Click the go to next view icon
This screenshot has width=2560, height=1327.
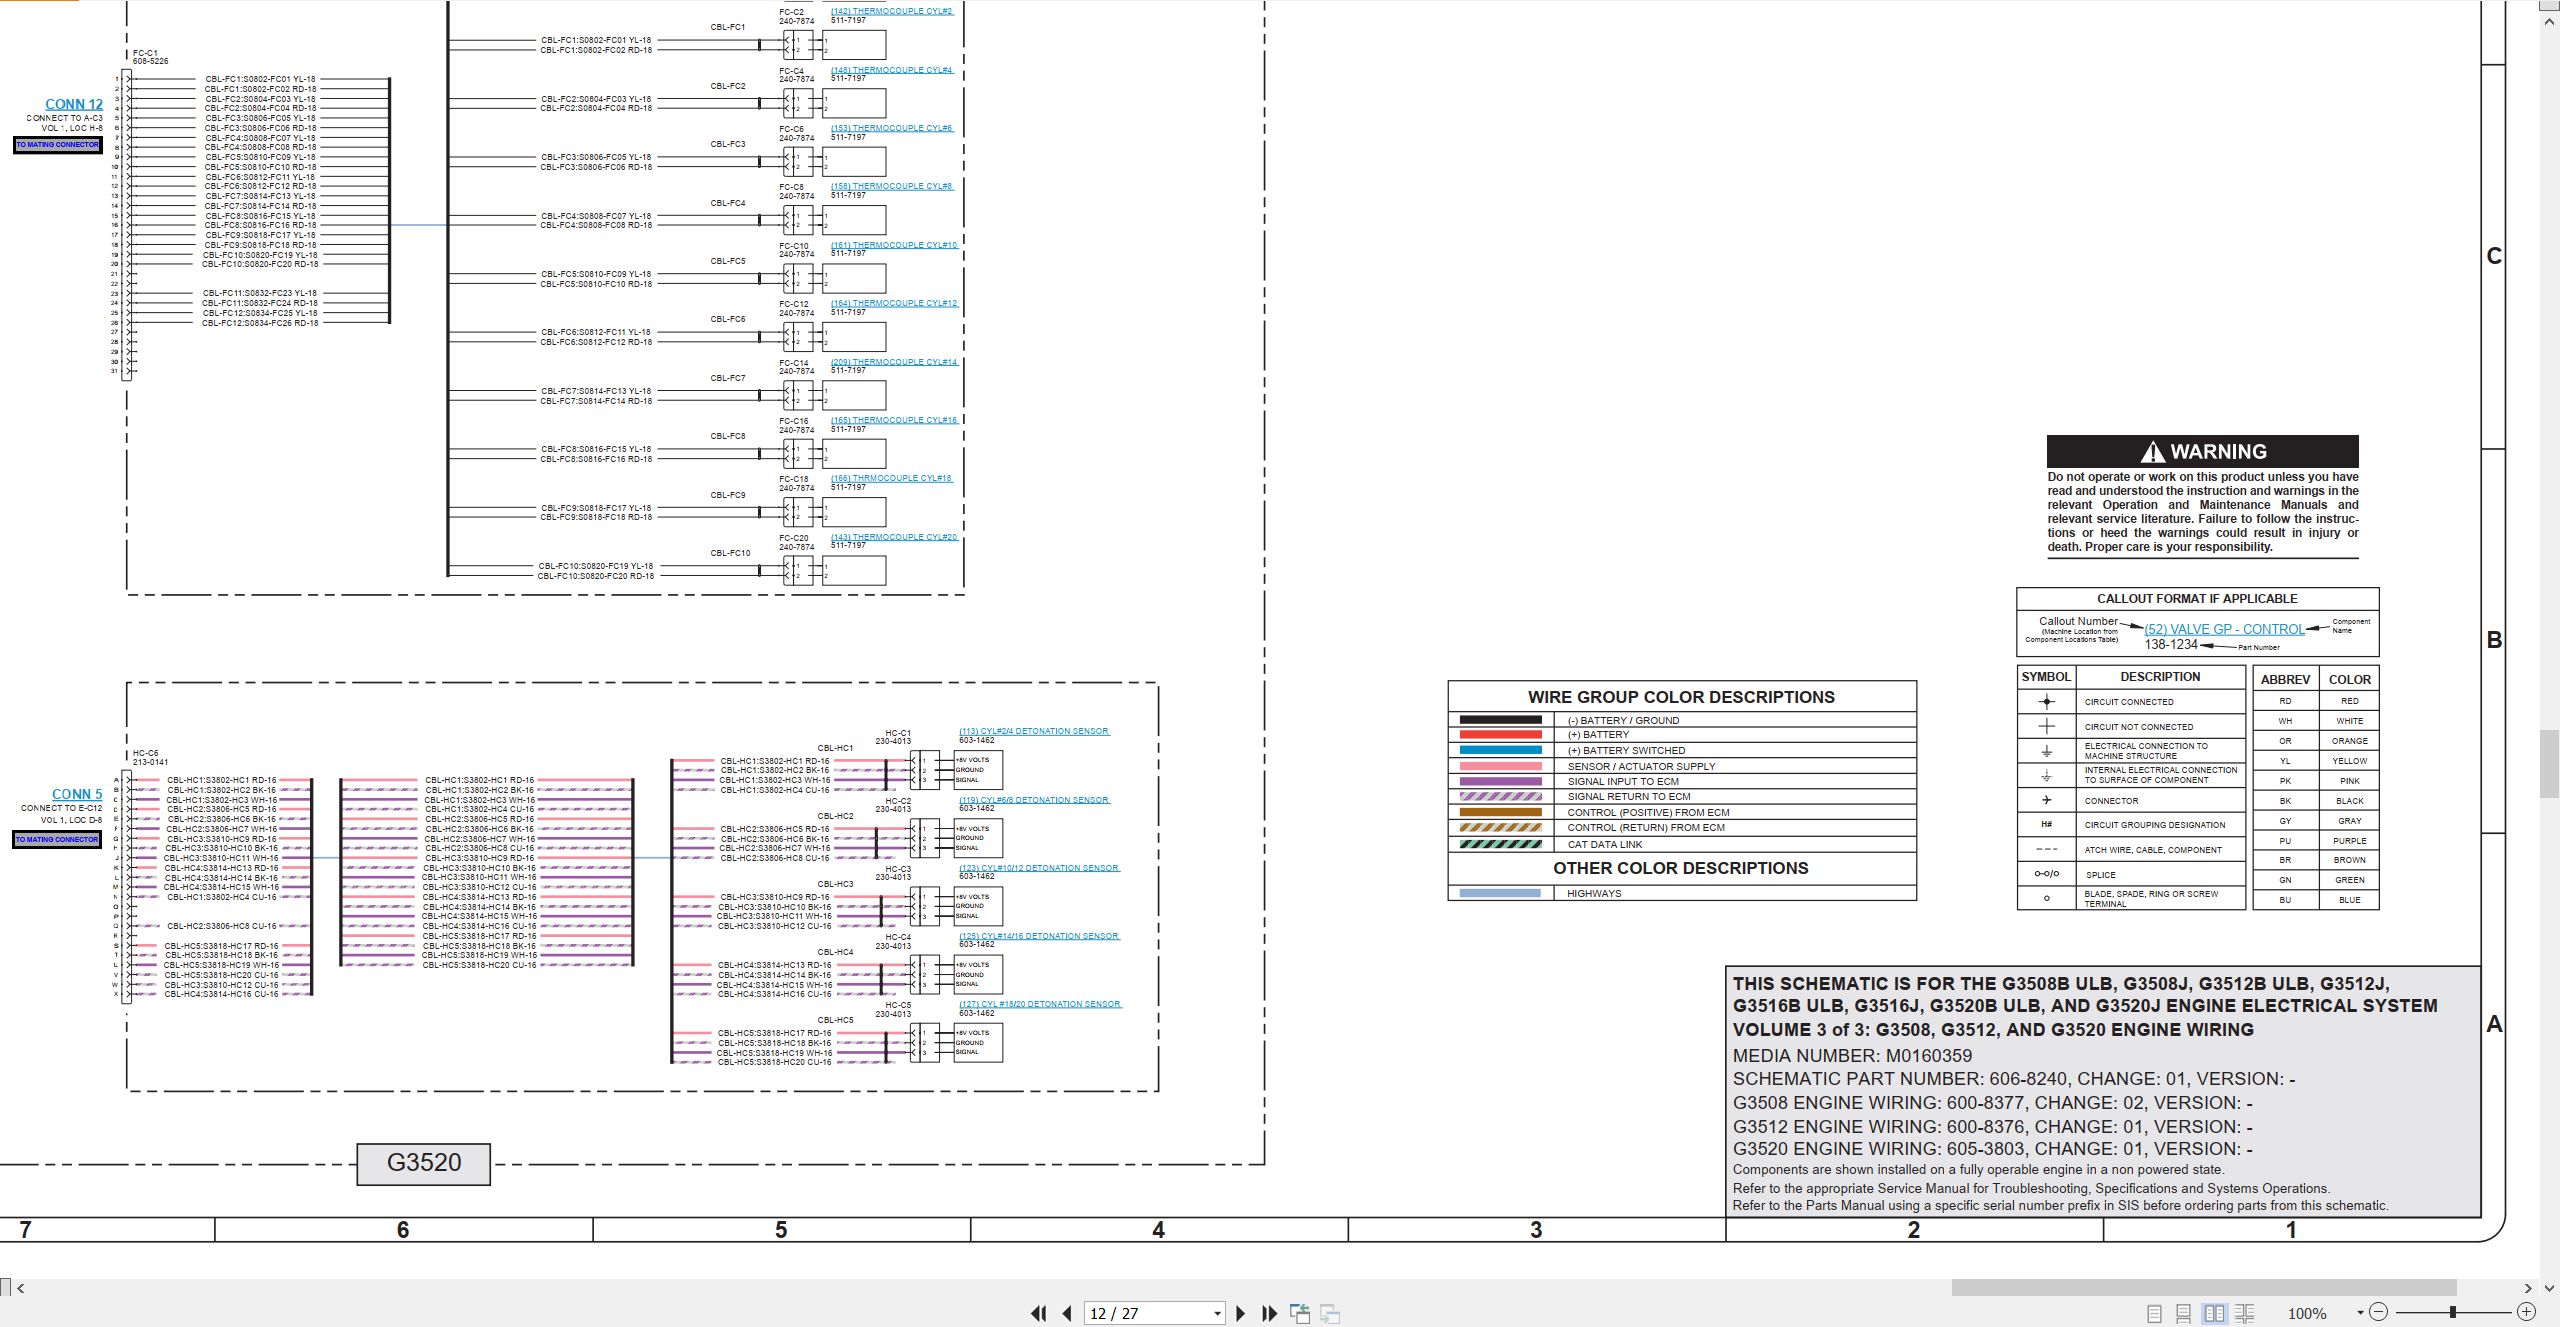[1330, 1313]
